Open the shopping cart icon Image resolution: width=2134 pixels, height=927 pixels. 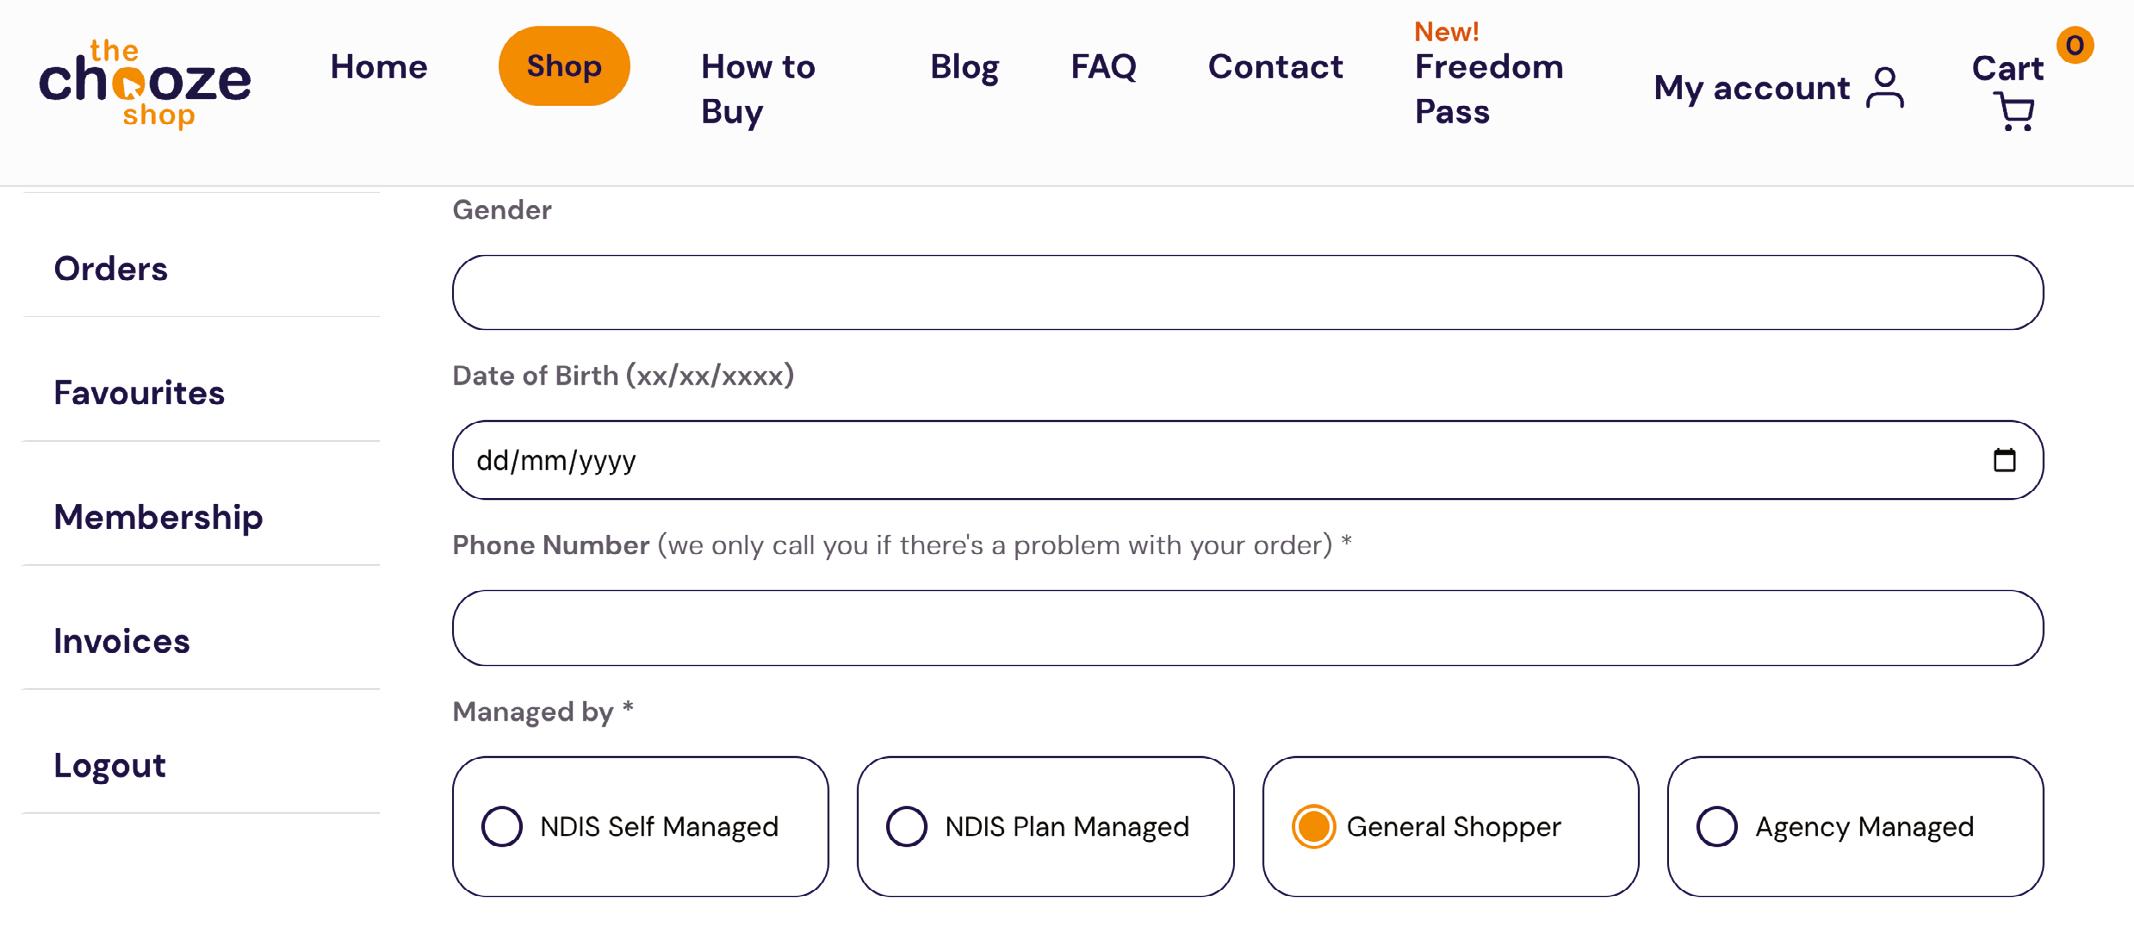pos(2014,111)
